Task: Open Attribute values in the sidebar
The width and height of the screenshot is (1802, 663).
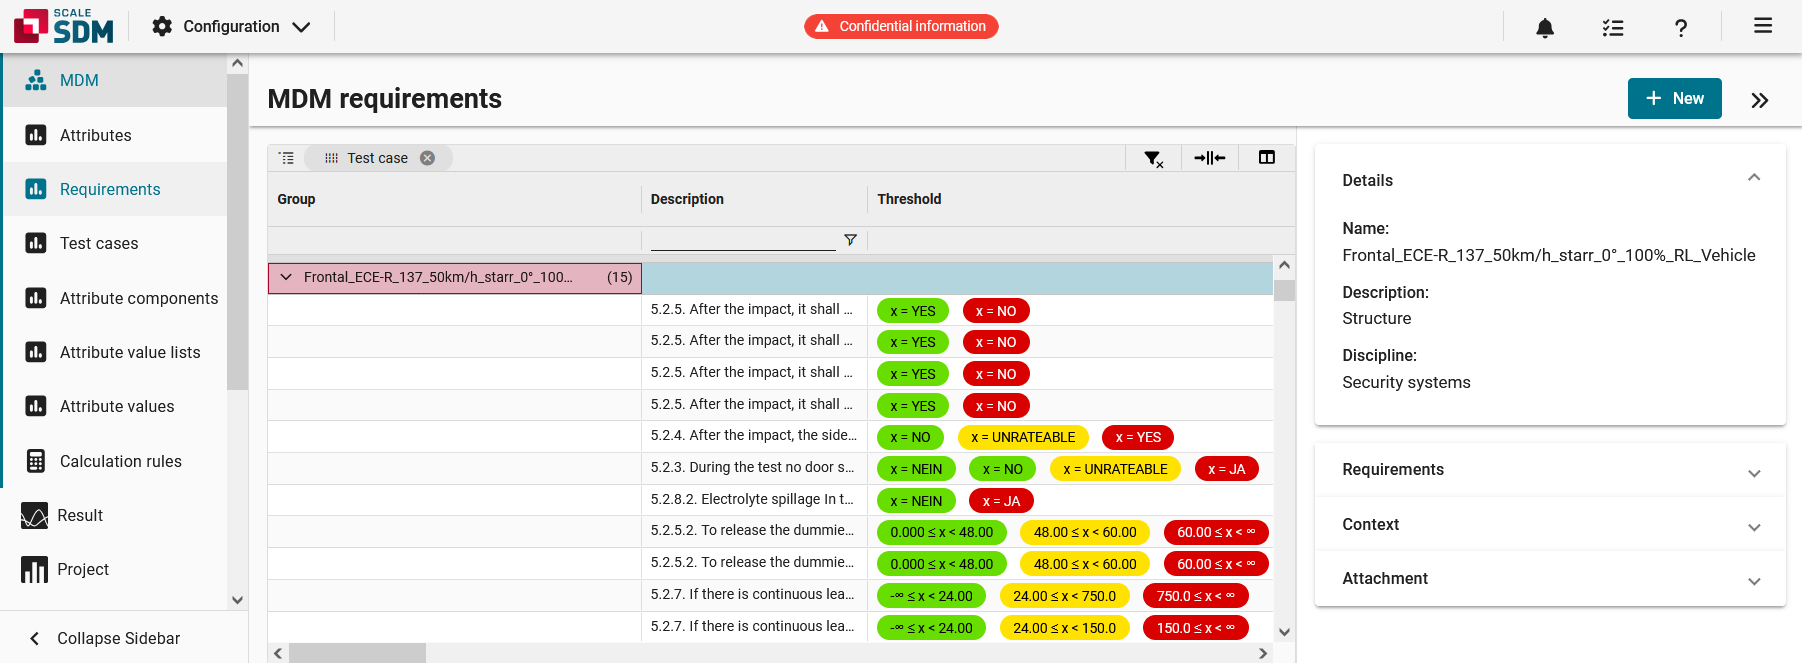Action: pyautogui.click(x=114, y=406)
